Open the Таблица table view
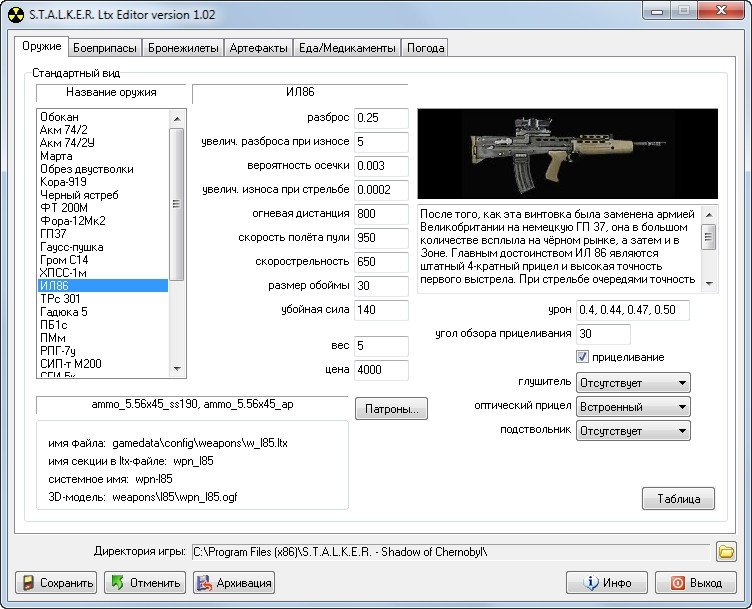The image size is (752, 609). point(678,498)
